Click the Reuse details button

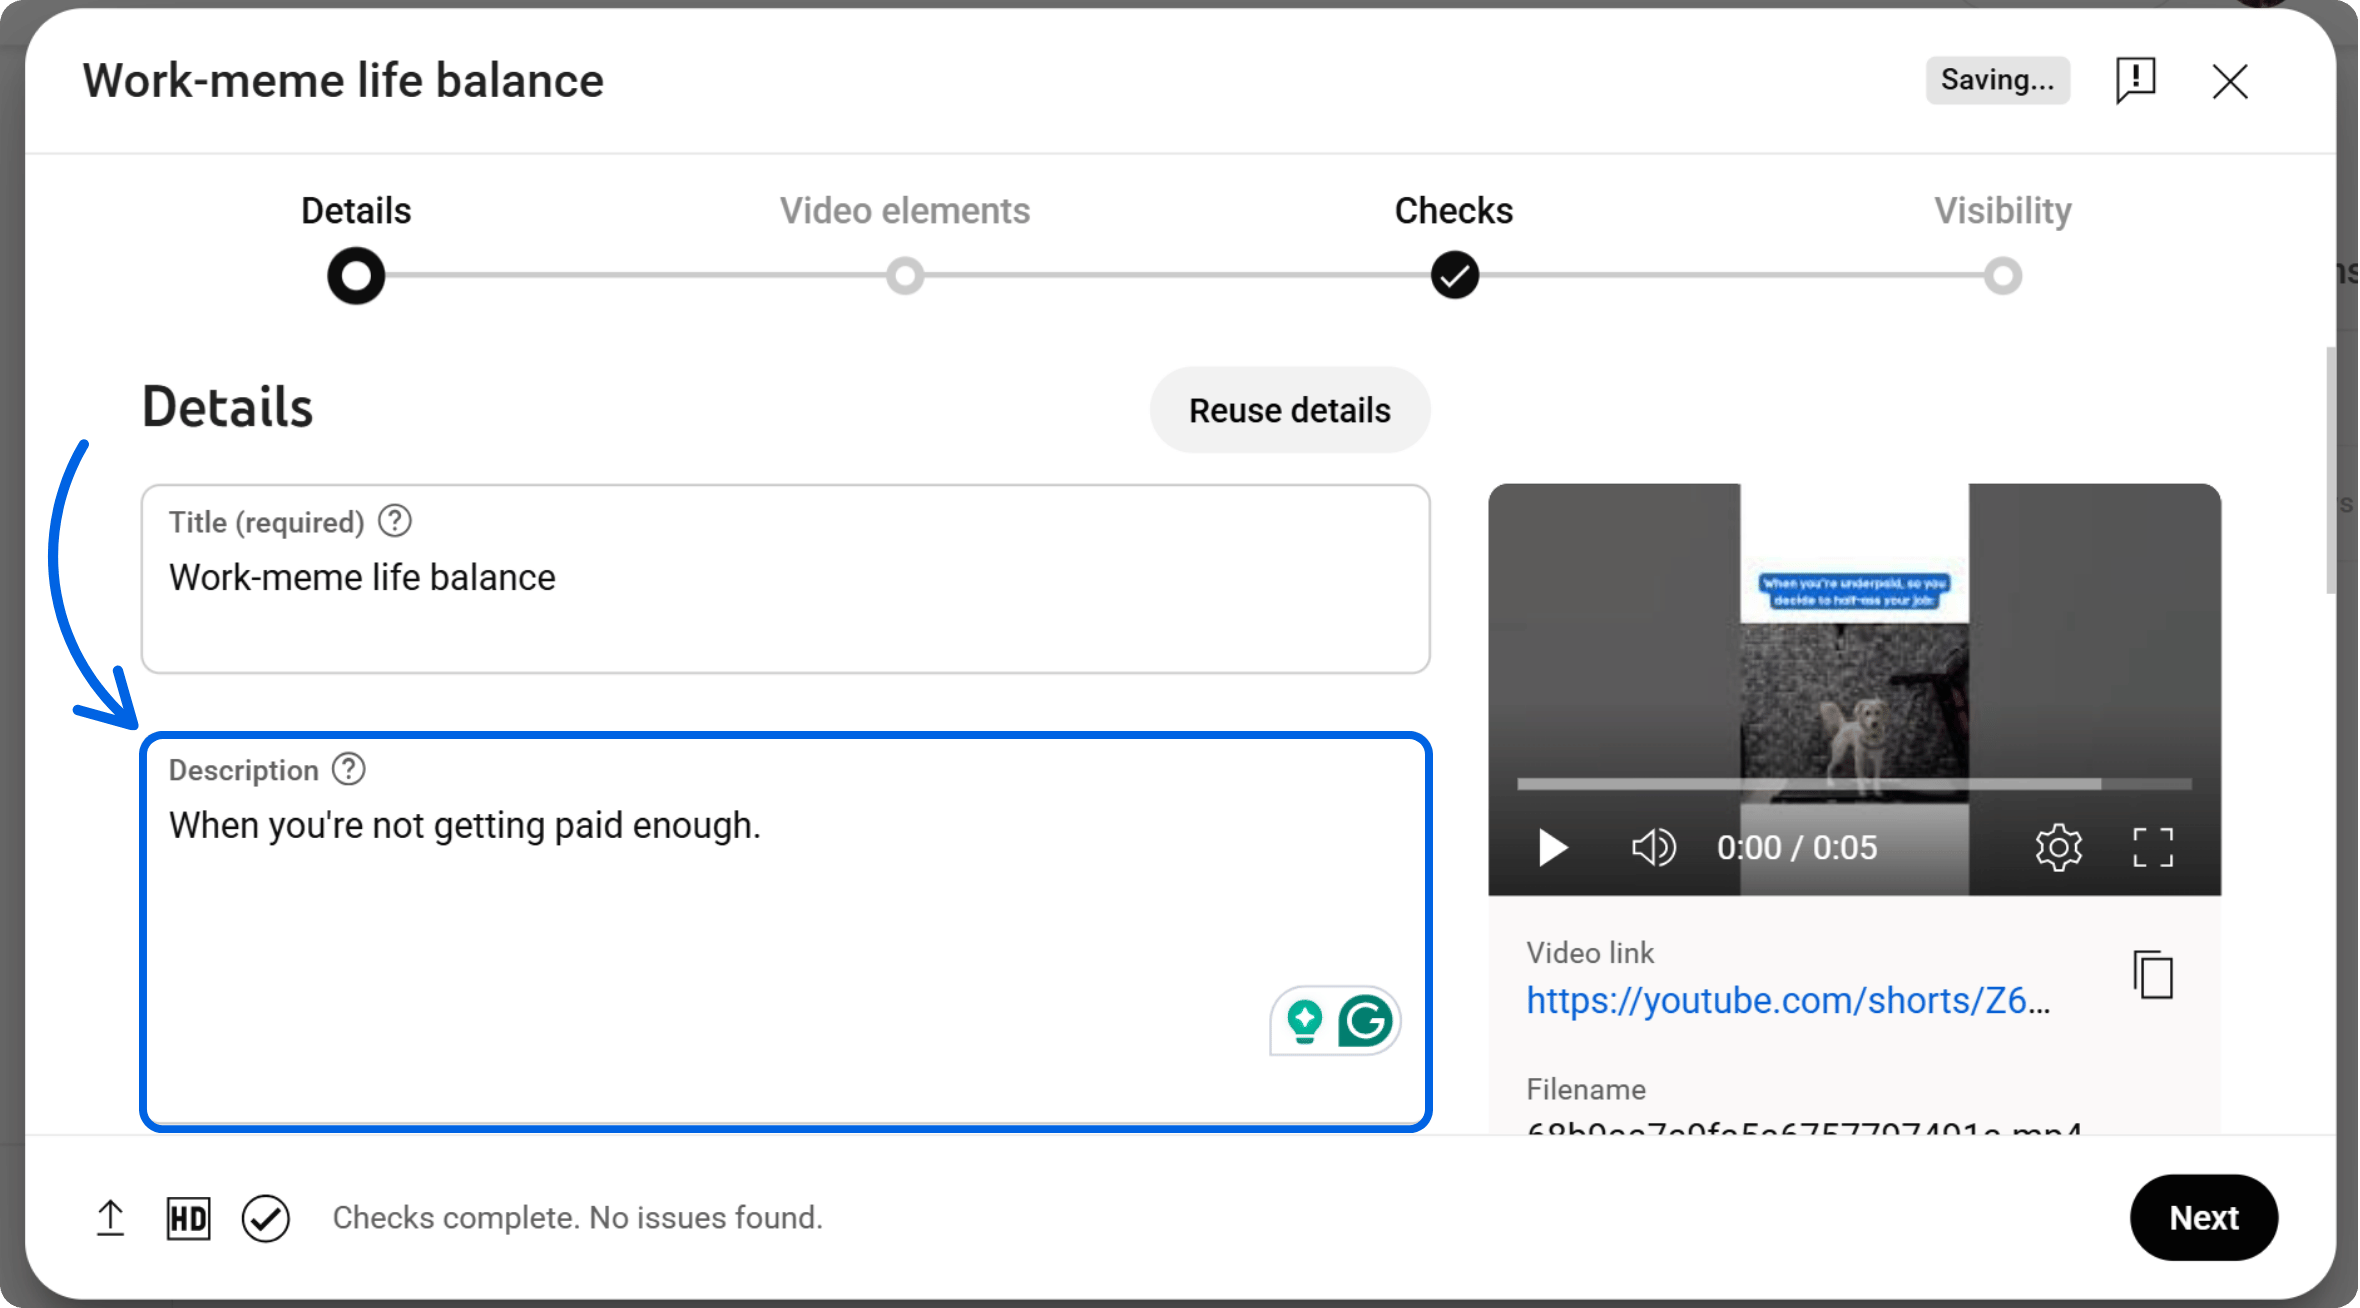(1289, 410)
